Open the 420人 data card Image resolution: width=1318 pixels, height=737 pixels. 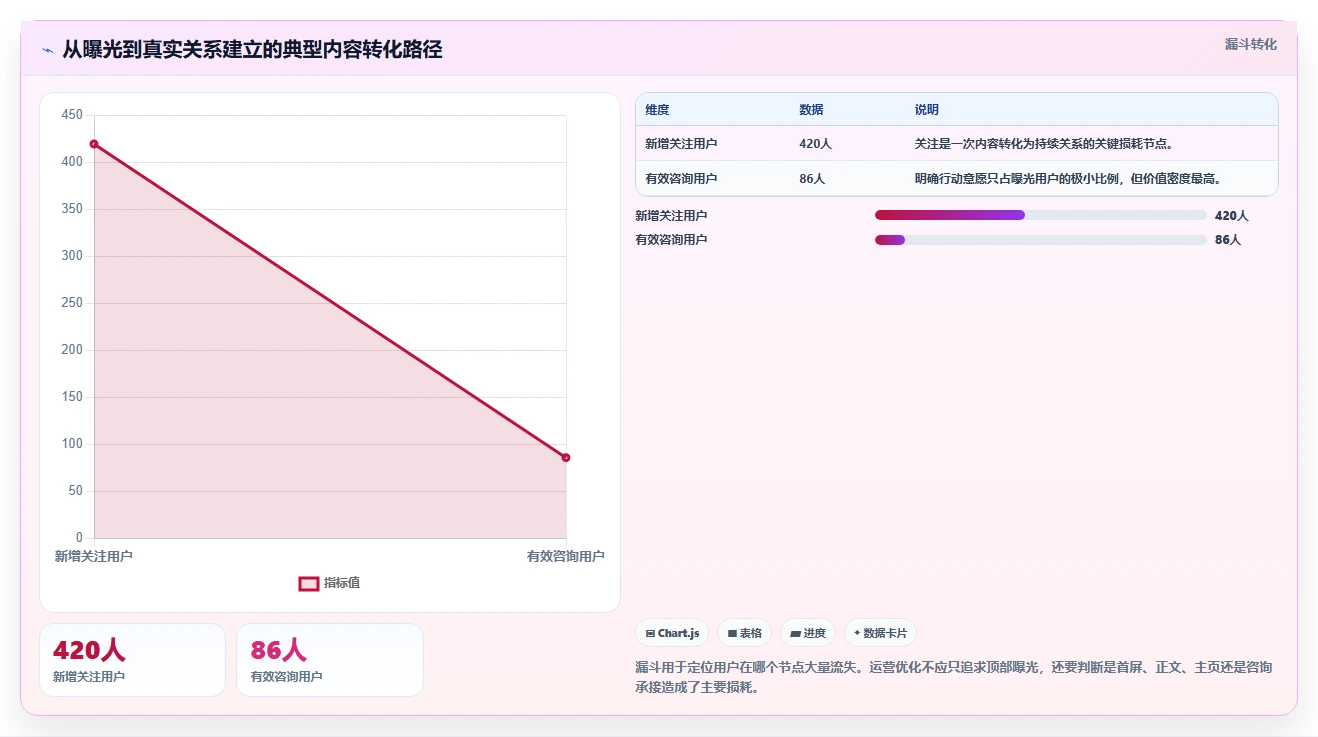[x=132, y=660]
